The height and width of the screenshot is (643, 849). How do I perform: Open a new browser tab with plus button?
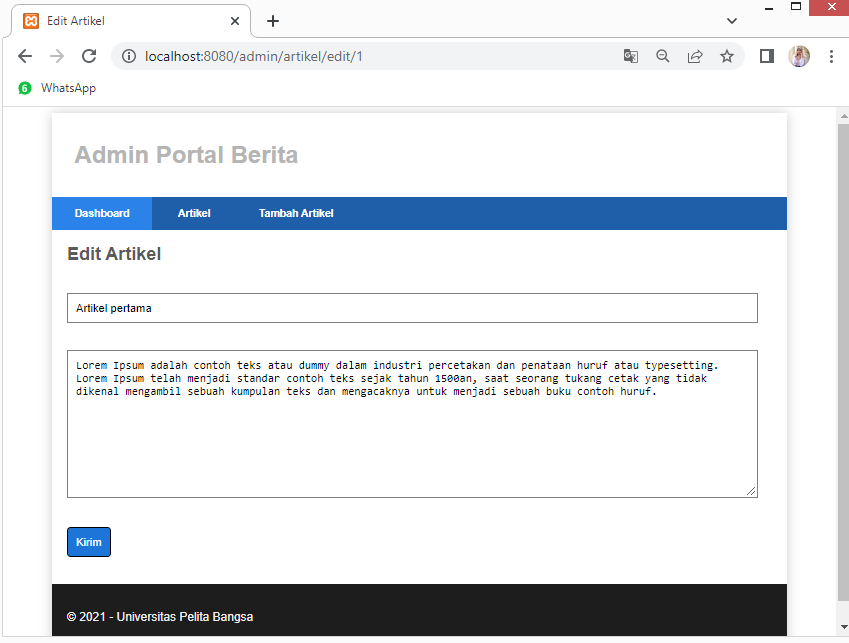[x=274, y=20]
